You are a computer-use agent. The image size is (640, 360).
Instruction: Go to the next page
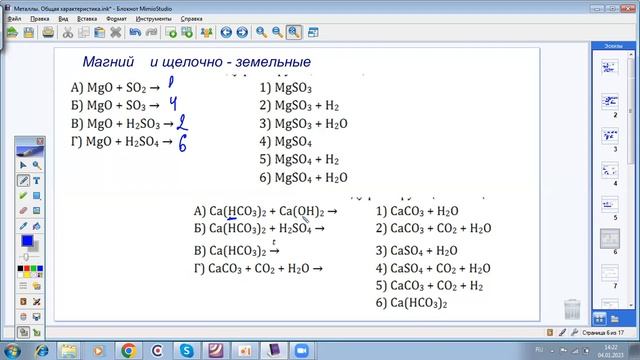(242, 32)
